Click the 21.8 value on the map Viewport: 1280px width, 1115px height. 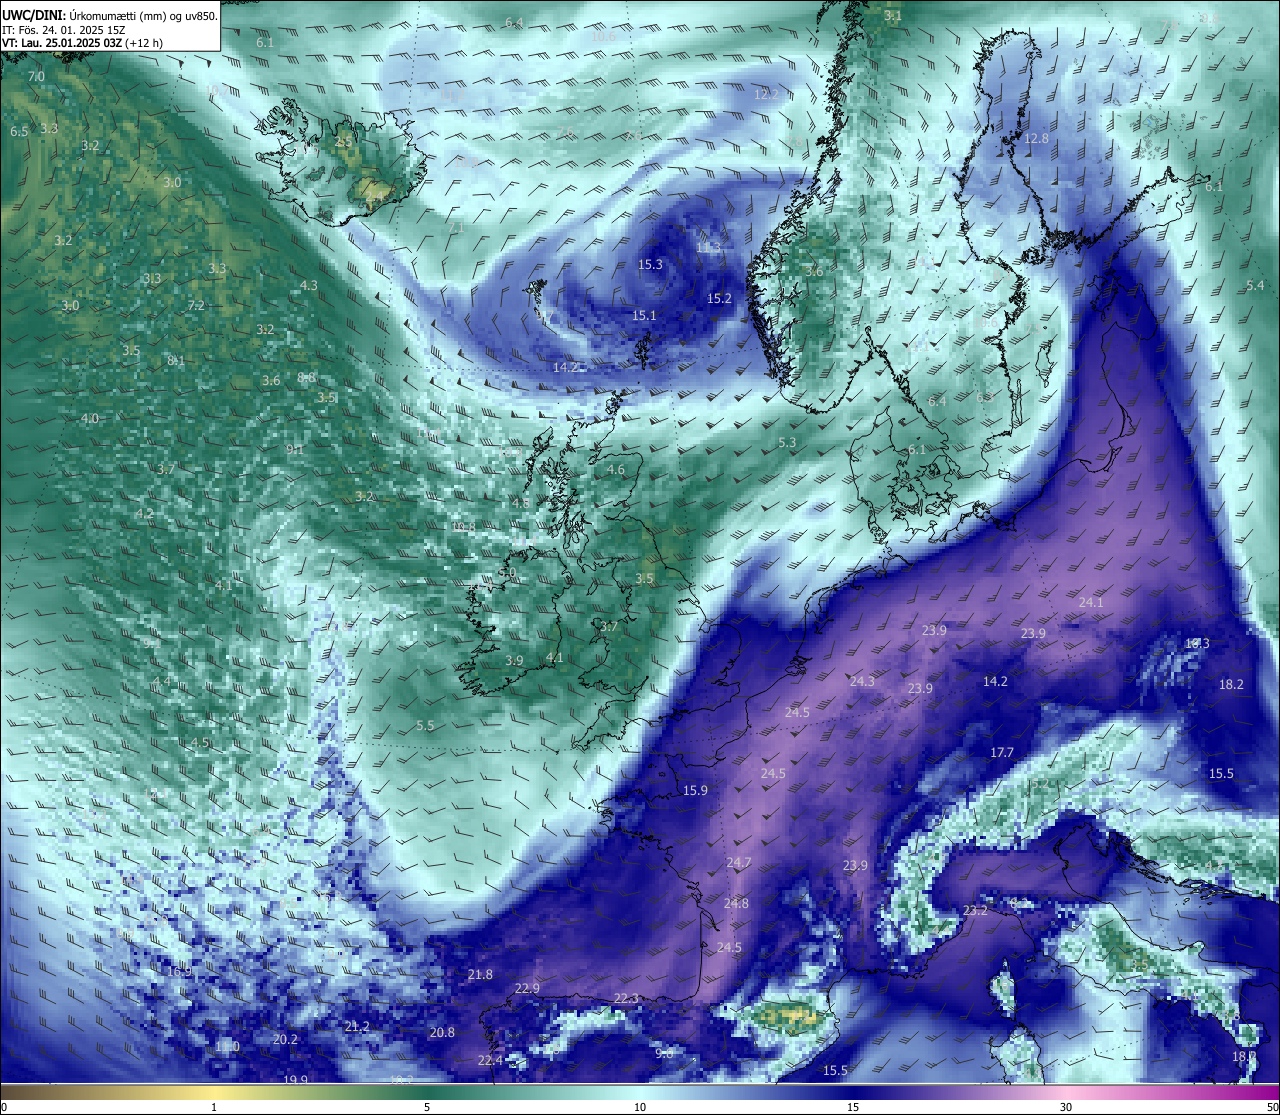(480, 975)
